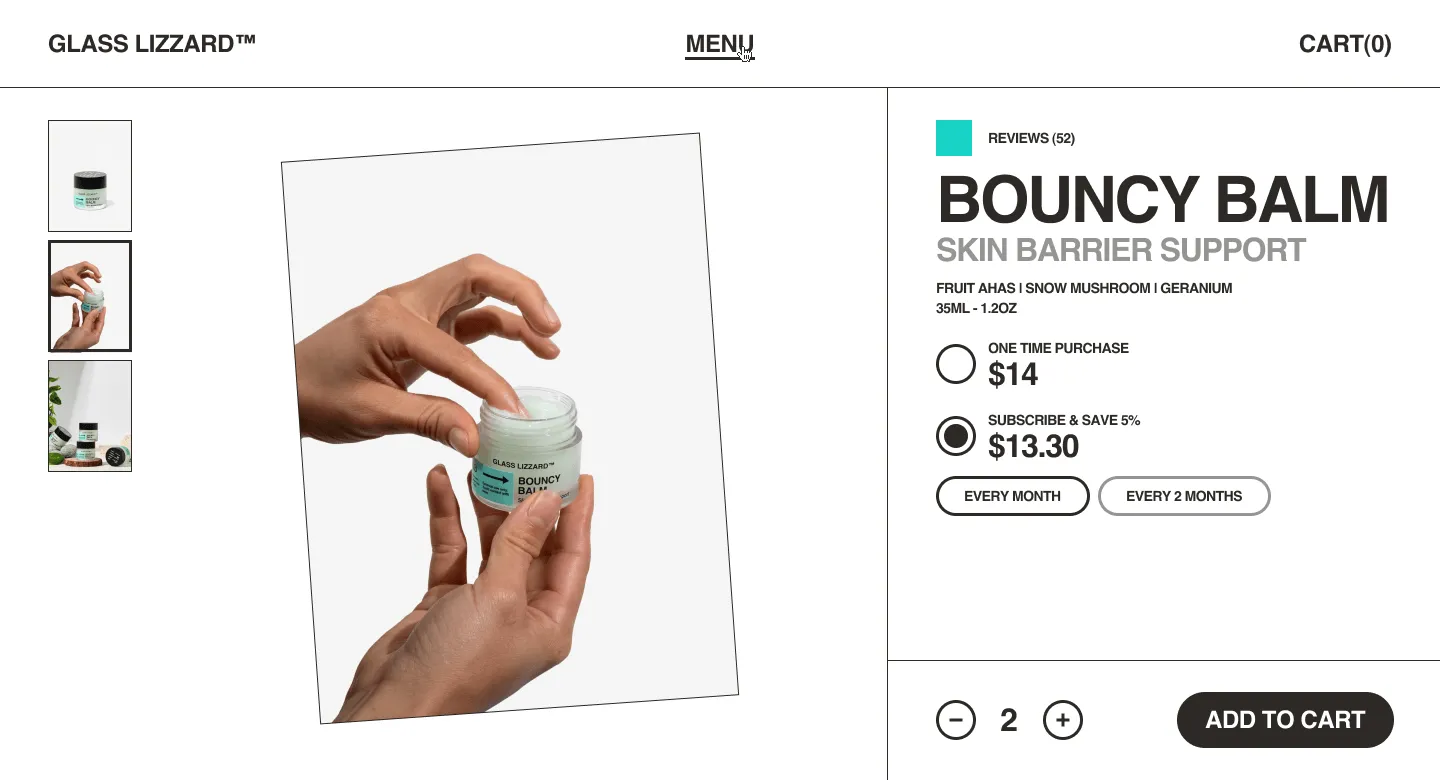Select the One Time Purchase radio button
Viewport: 1440px width, 780px height.
(956, 364)
